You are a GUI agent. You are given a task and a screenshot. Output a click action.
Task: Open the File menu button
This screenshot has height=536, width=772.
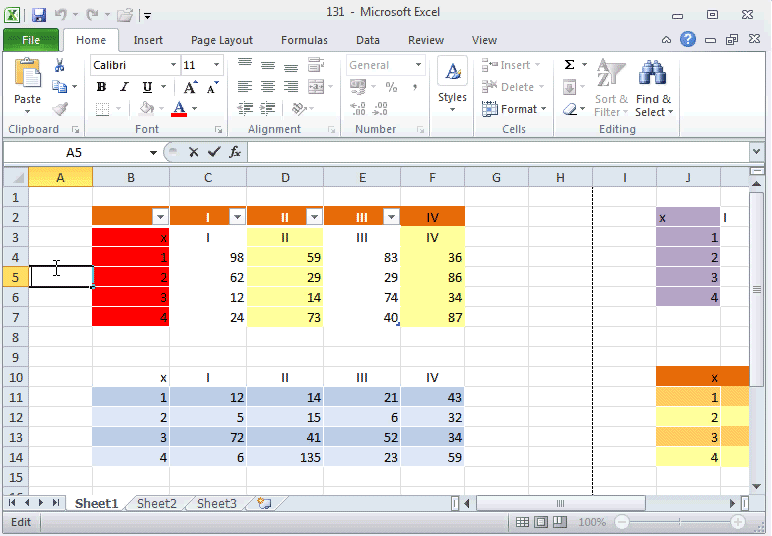(30, 41)
